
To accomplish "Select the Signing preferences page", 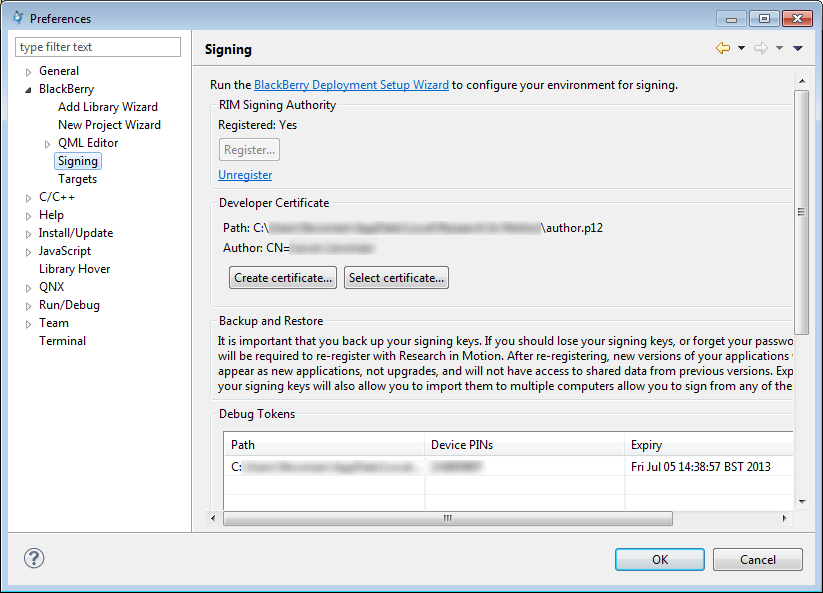I will (78, 161).
